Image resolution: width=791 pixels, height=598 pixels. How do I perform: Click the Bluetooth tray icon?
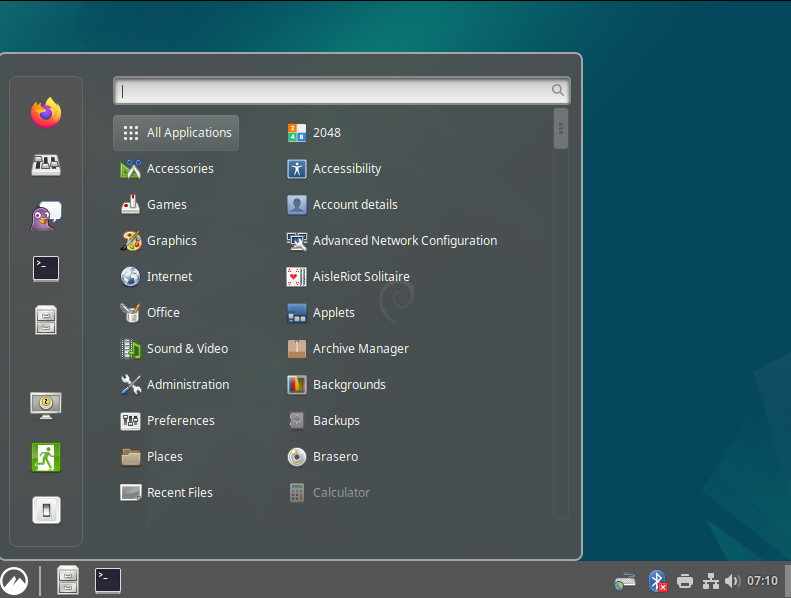click(x=657, y=581)
